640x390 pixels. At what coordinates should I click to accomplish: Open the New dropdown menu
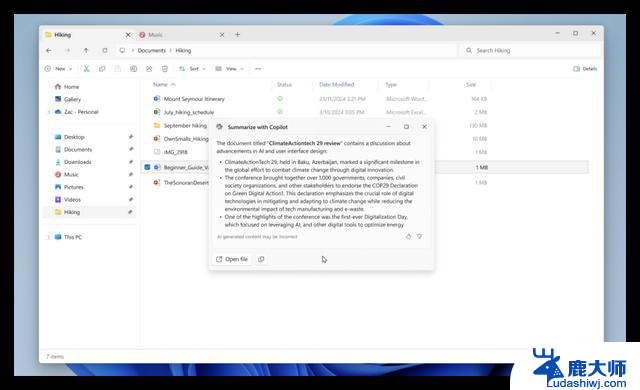[58, 69]
